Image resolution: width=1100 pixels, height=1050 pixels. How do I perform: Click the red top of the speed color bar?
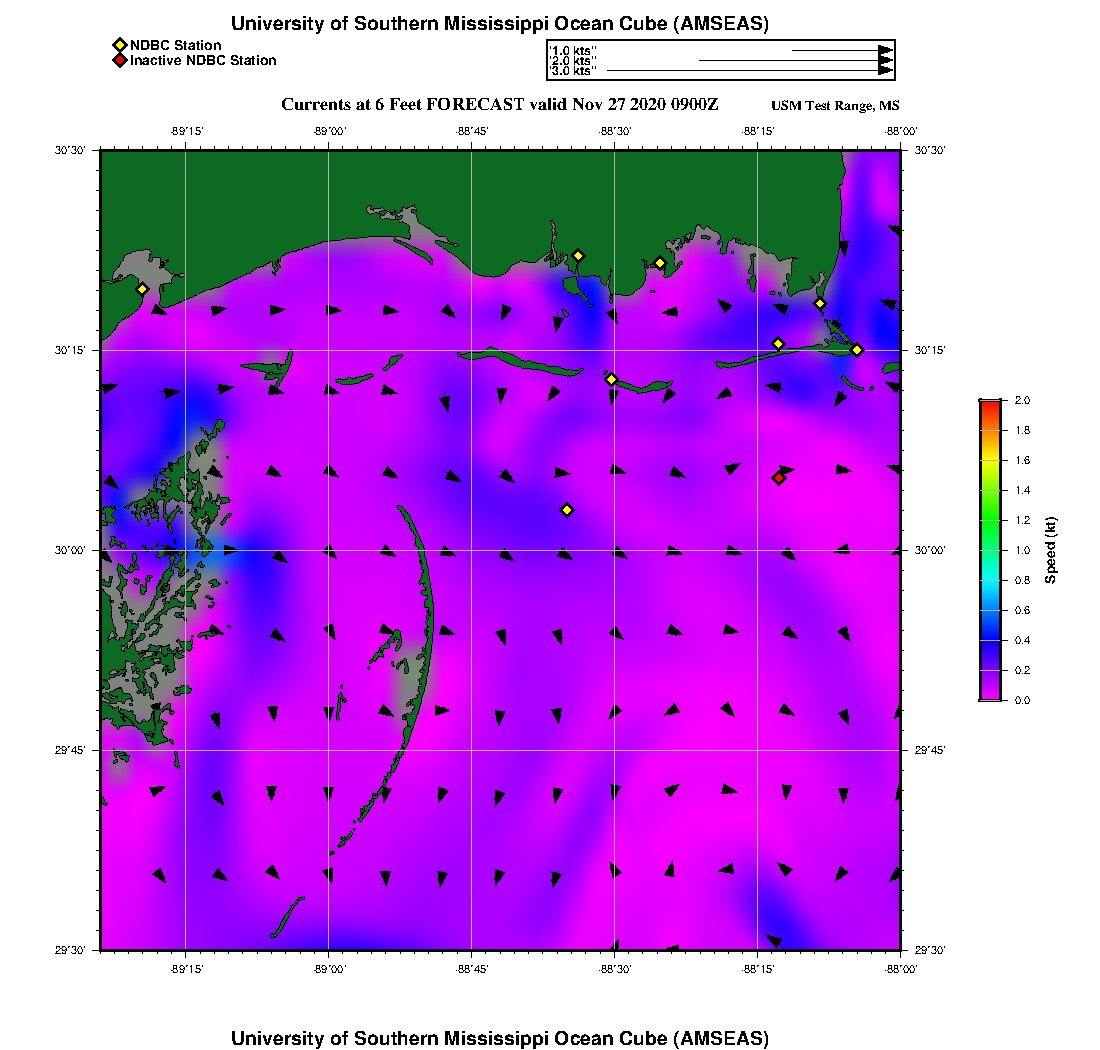[990, 404]
